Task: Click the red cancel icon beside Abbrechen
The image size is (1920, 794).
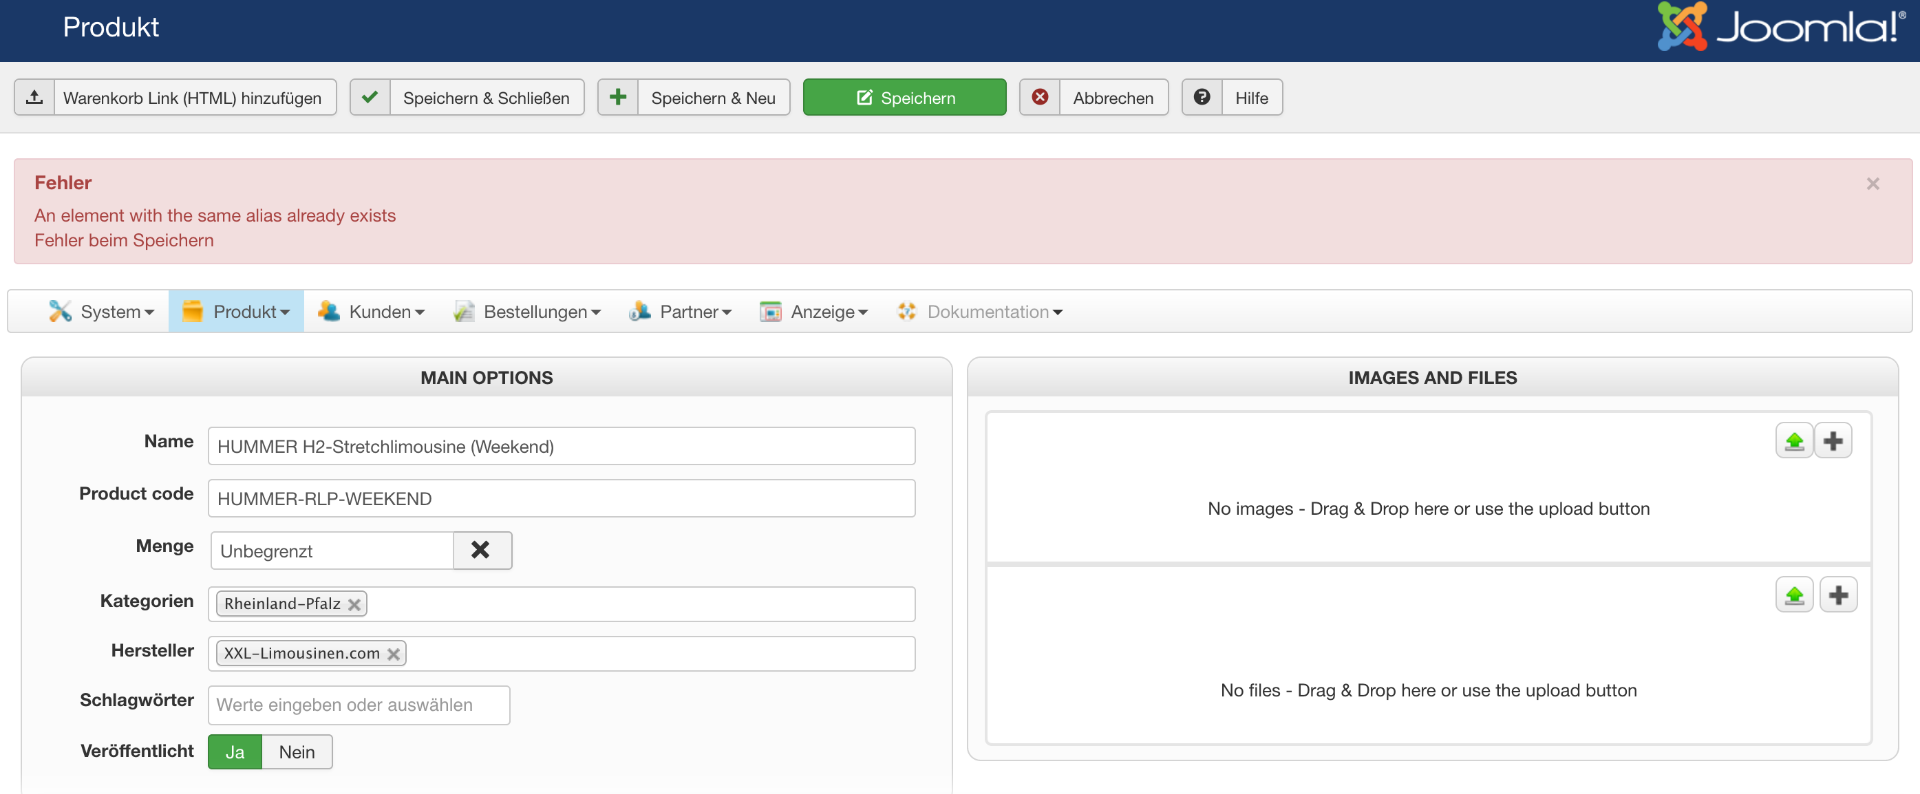Action: (1040, 97)
